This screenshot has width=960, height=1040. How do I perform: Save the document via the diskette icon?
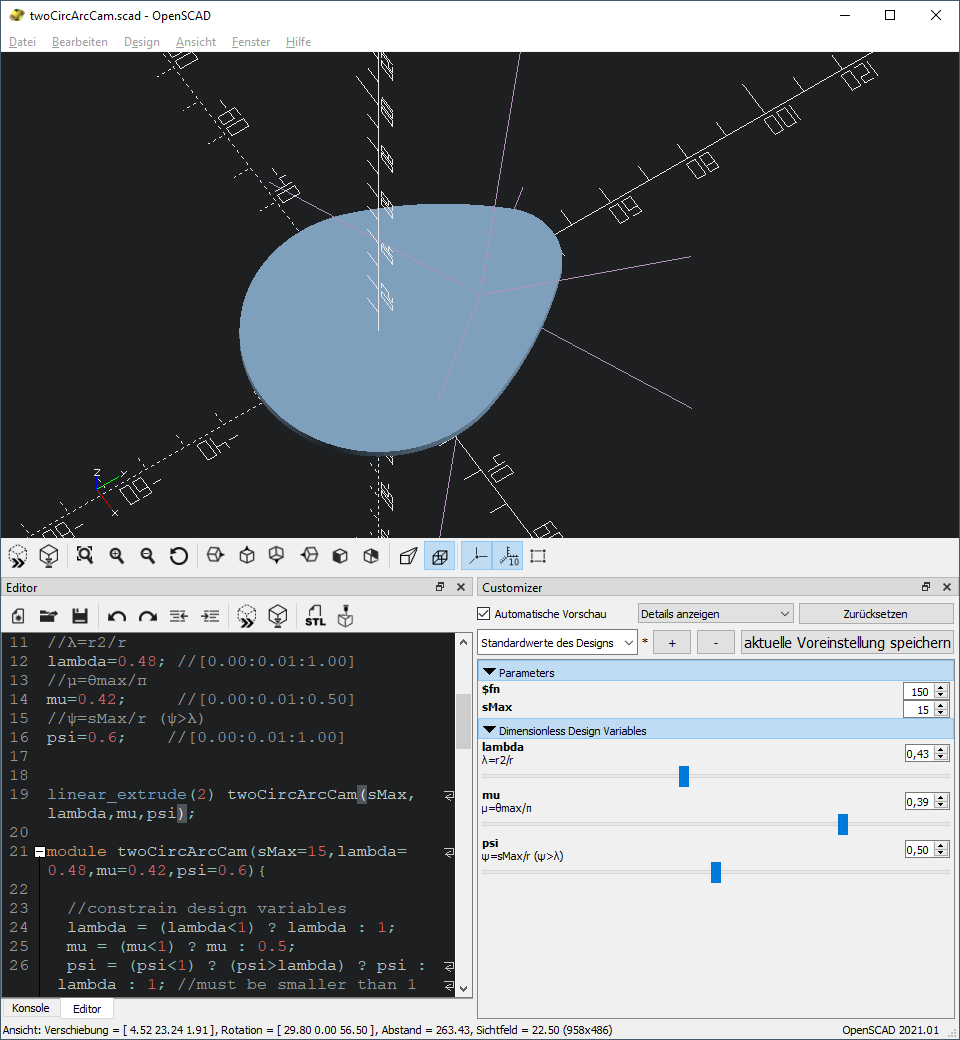click(80, 616)
